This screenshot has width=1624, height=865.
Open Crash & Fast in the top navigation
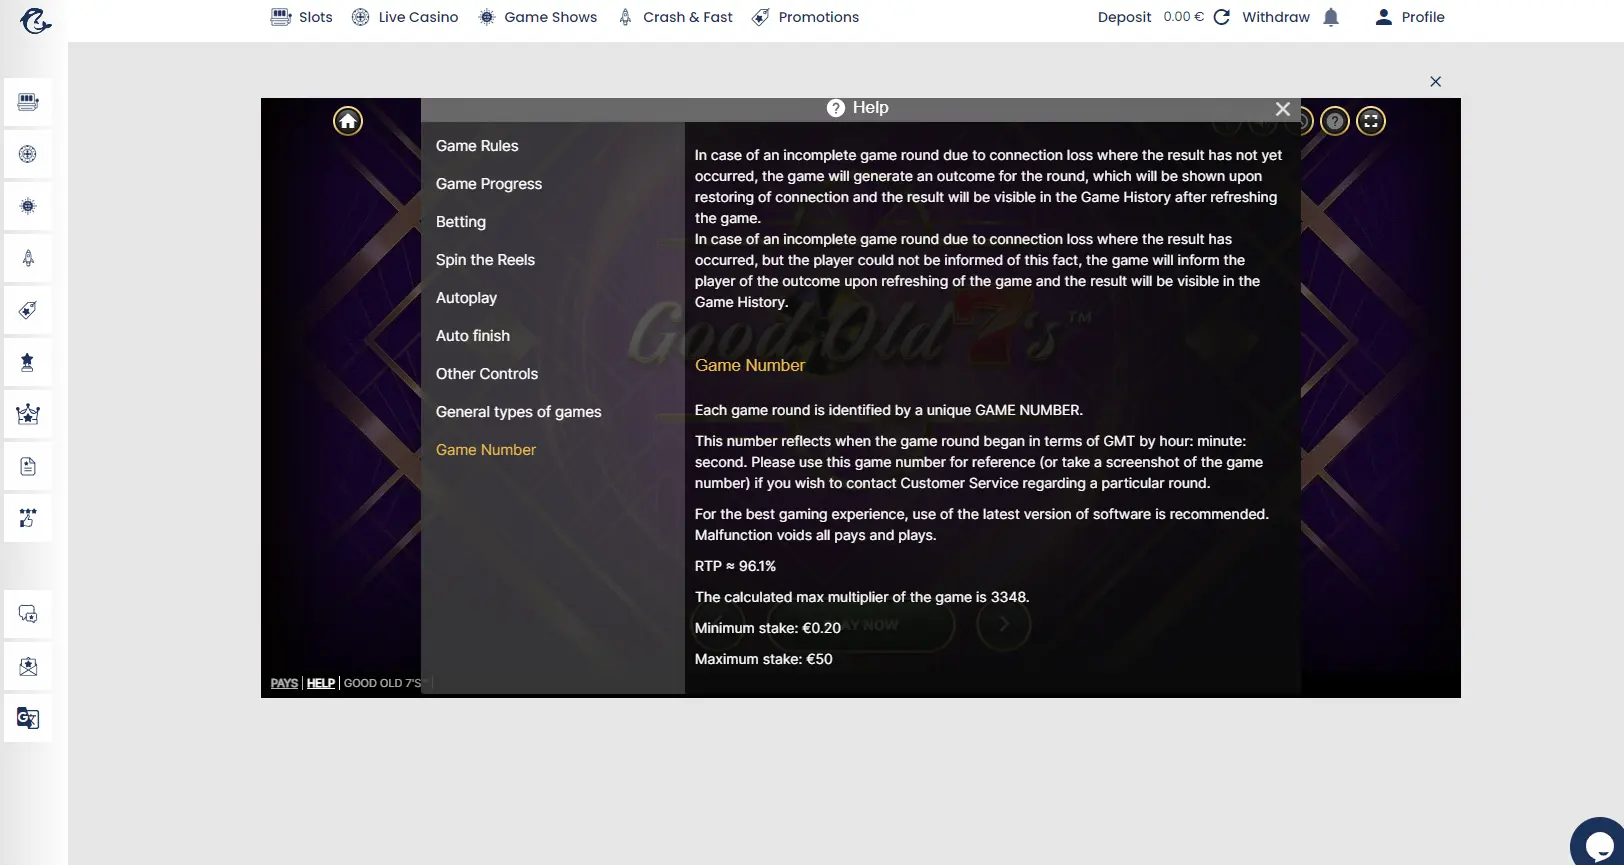676,17
